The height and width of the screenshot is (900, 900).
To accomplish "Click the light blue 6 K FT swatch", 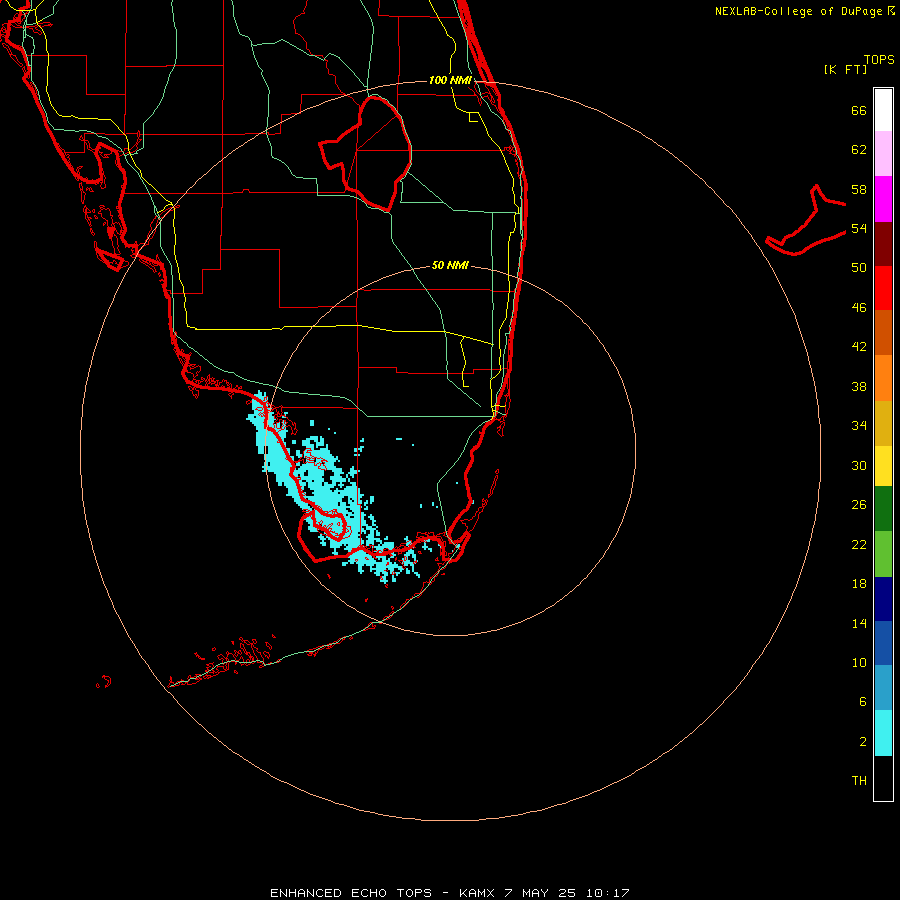I will click(x=883, y=688).
